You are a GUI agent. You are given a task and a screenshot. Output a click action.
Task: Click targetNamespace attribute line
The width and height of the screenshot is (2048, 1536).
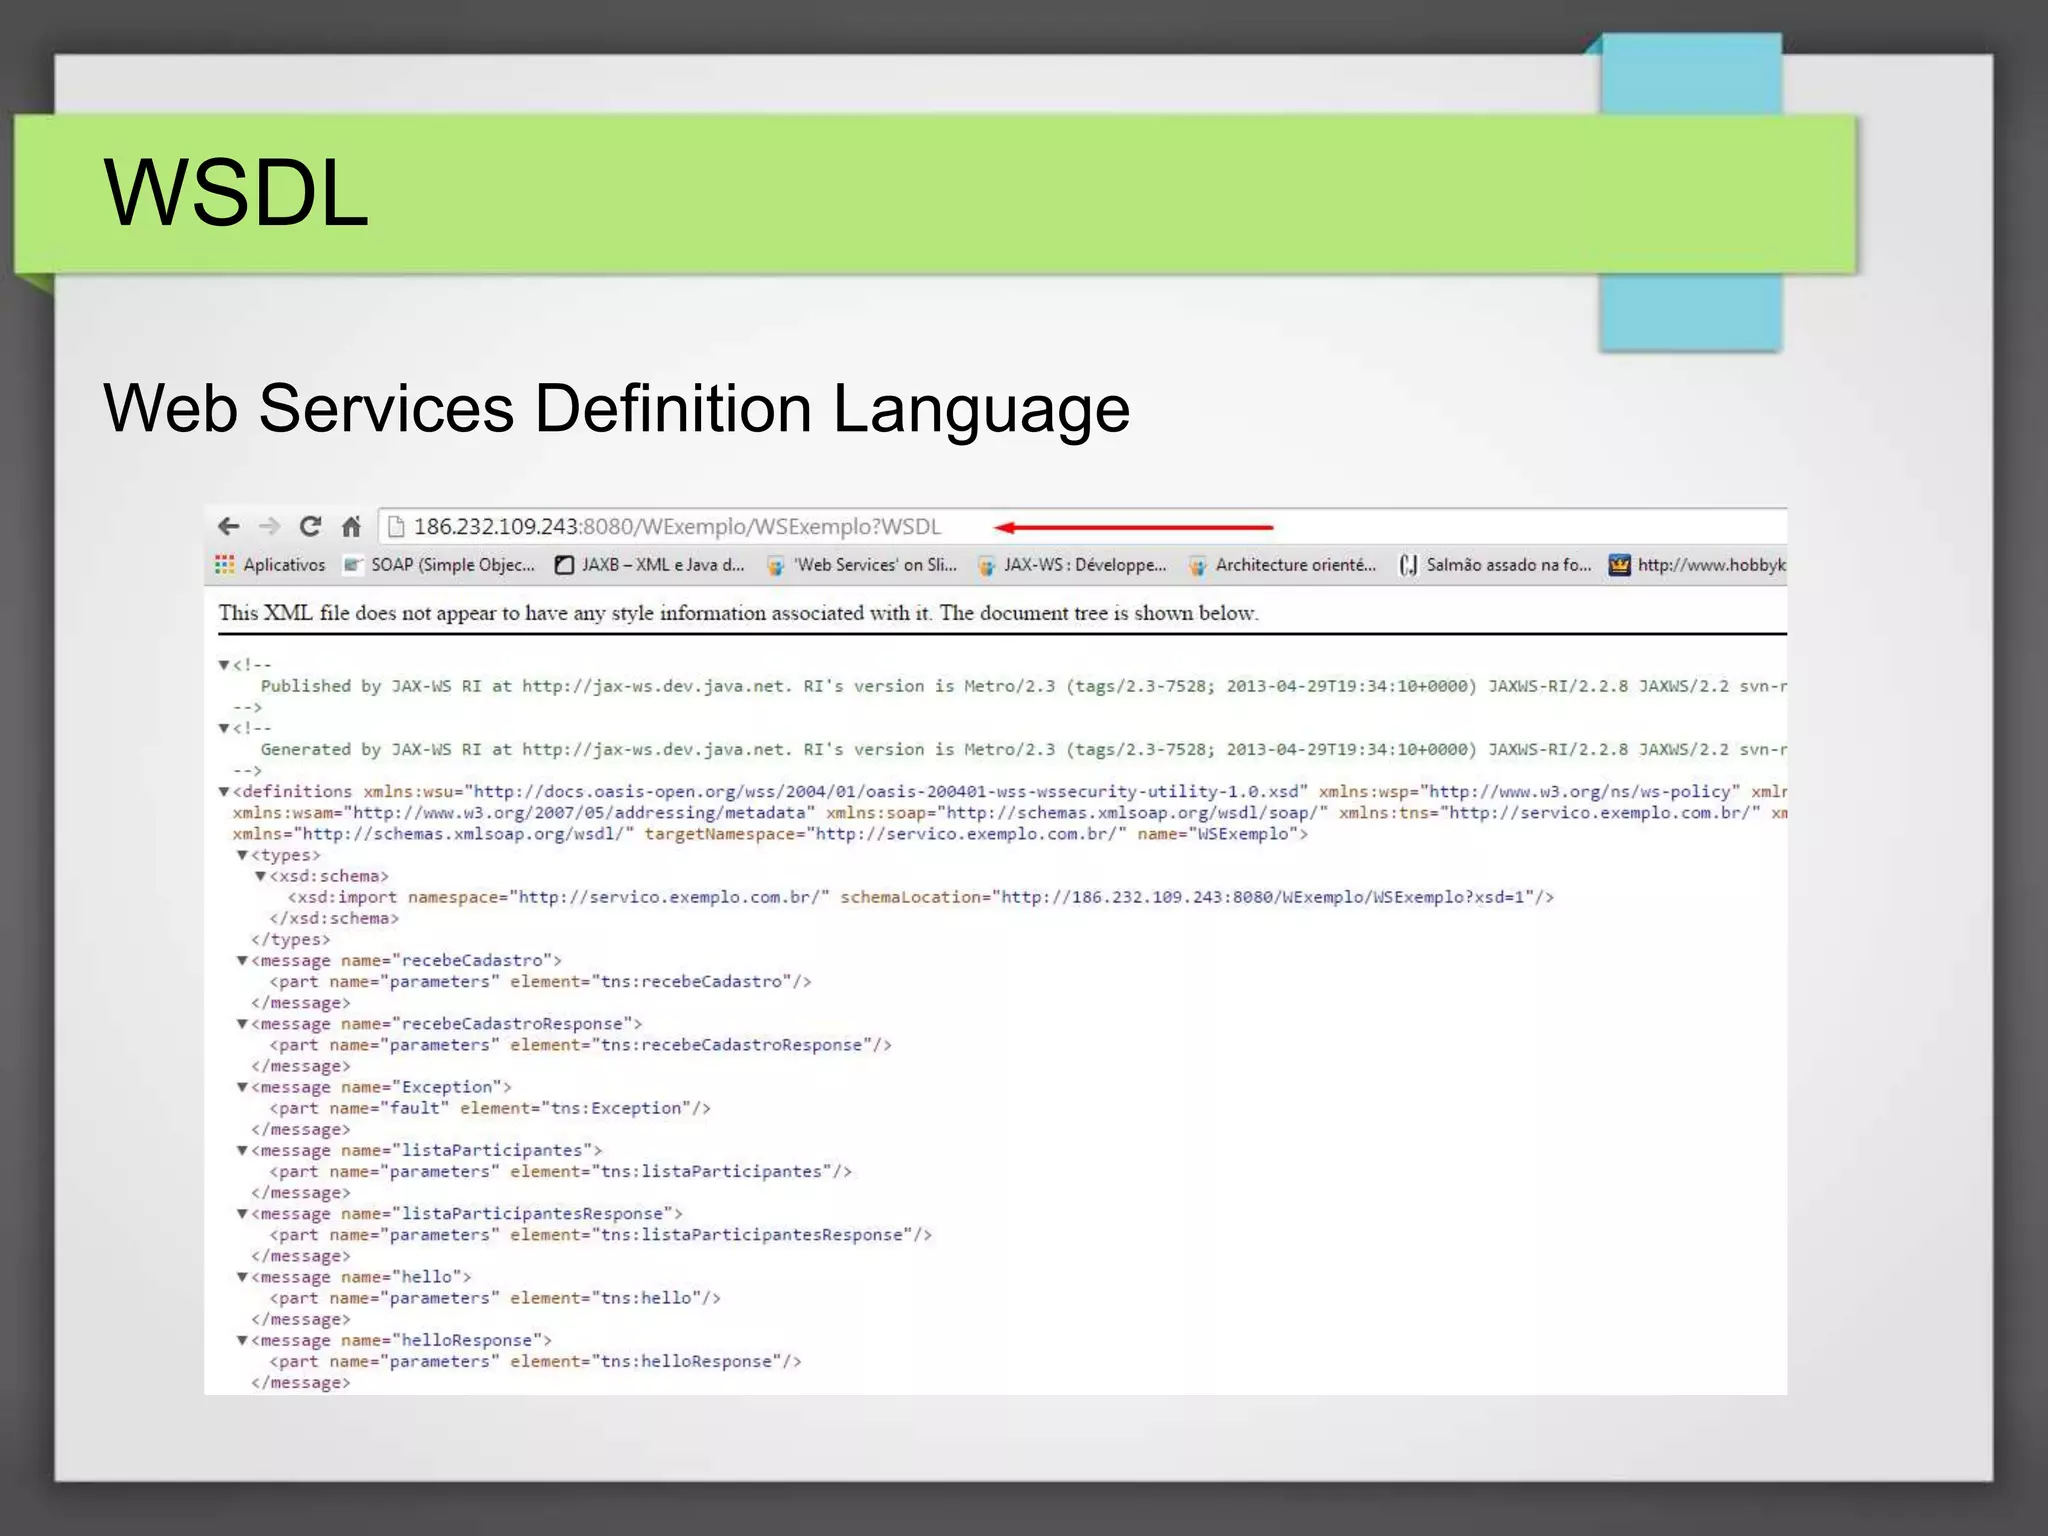pos(770,834)
